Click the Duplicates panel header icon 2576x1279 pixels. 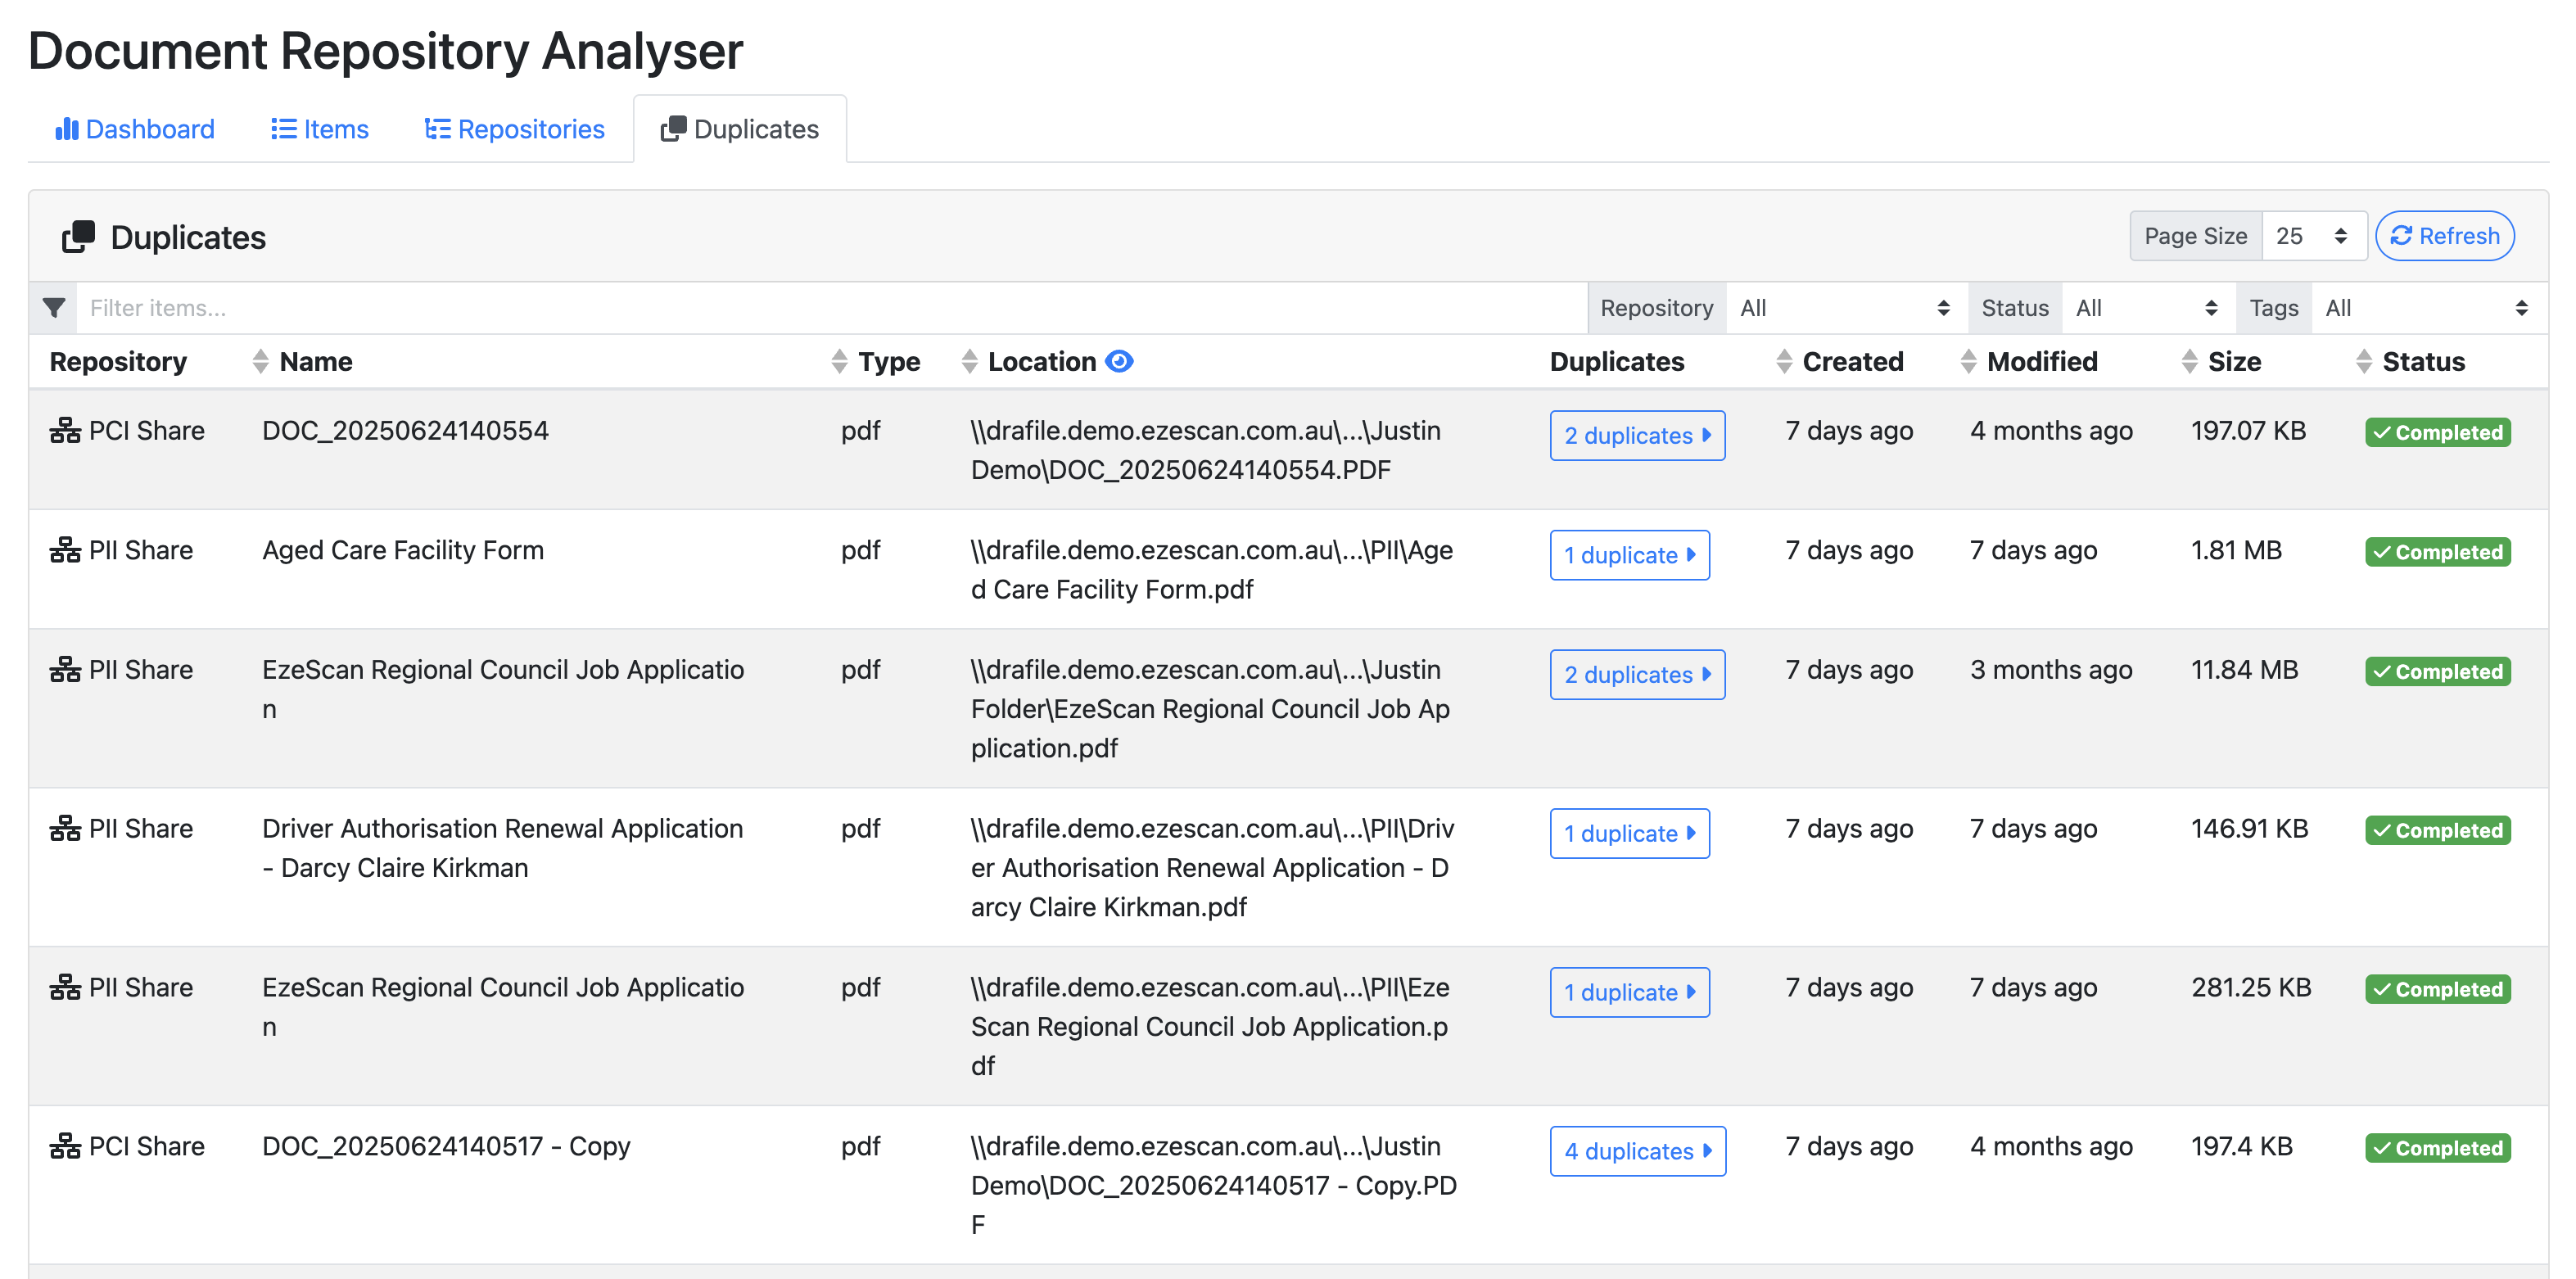[78, 237]
